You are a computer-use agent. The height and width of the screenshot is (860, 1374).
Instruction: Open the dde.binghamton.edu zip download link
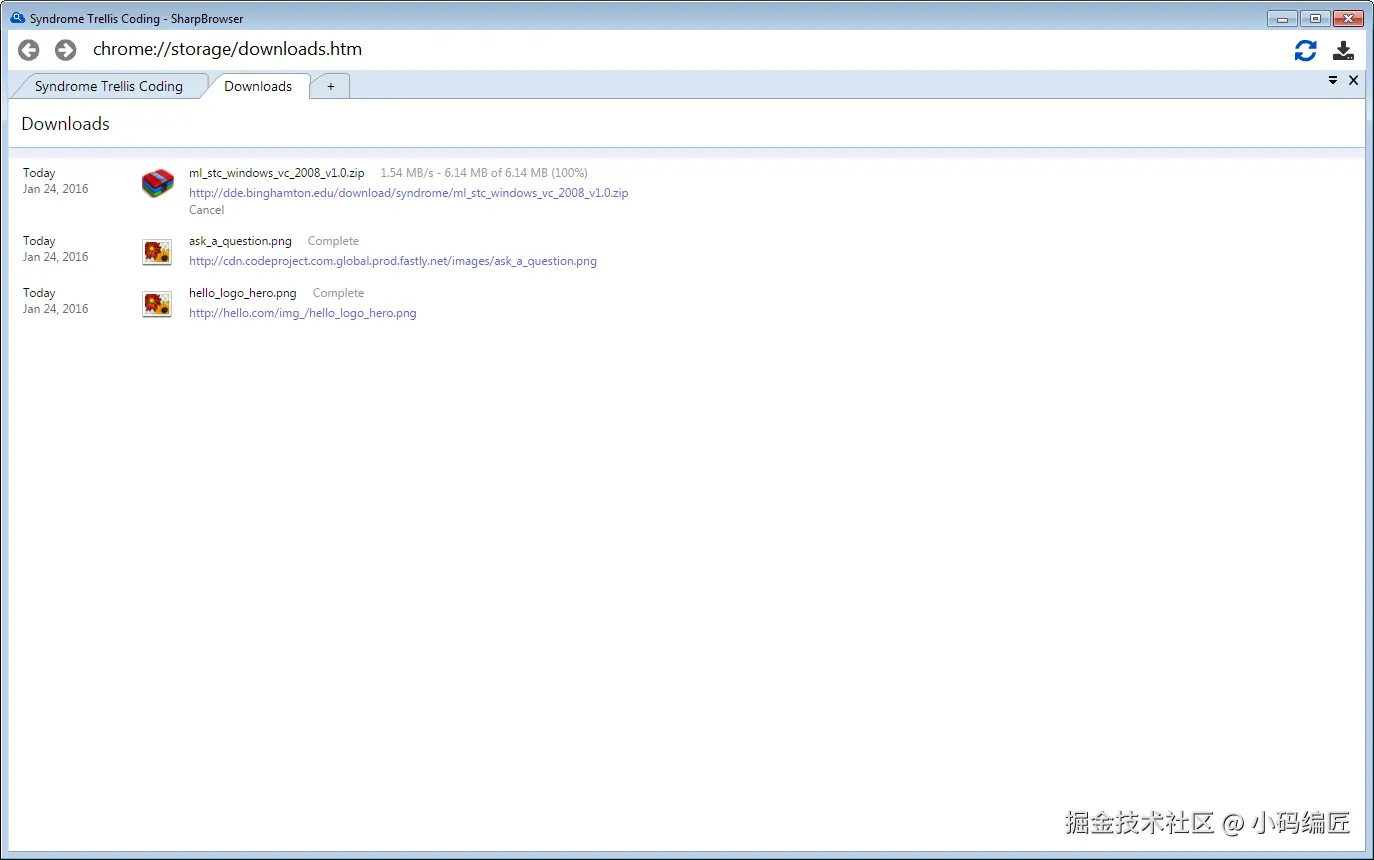tap(409, 193)
